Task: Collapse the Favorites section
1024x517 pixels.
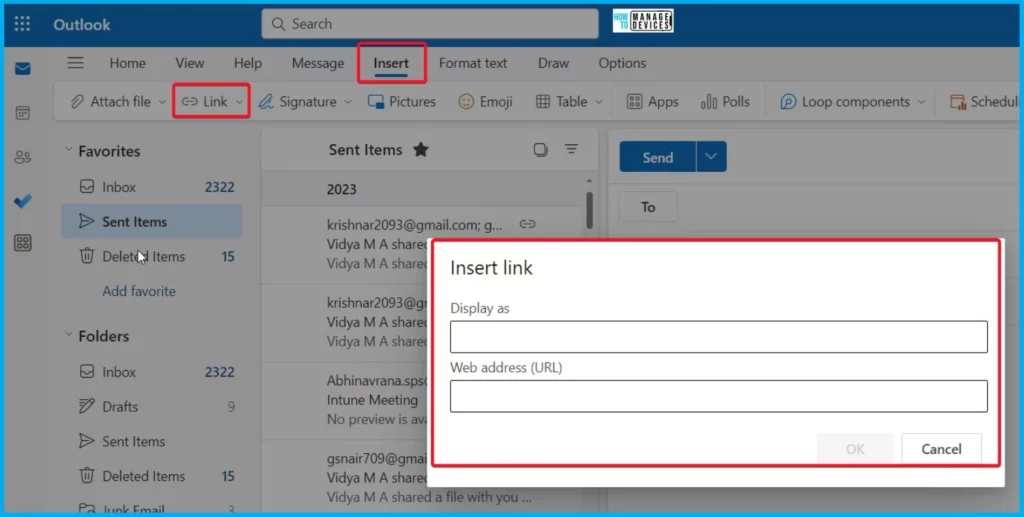Action: (68, 150)
